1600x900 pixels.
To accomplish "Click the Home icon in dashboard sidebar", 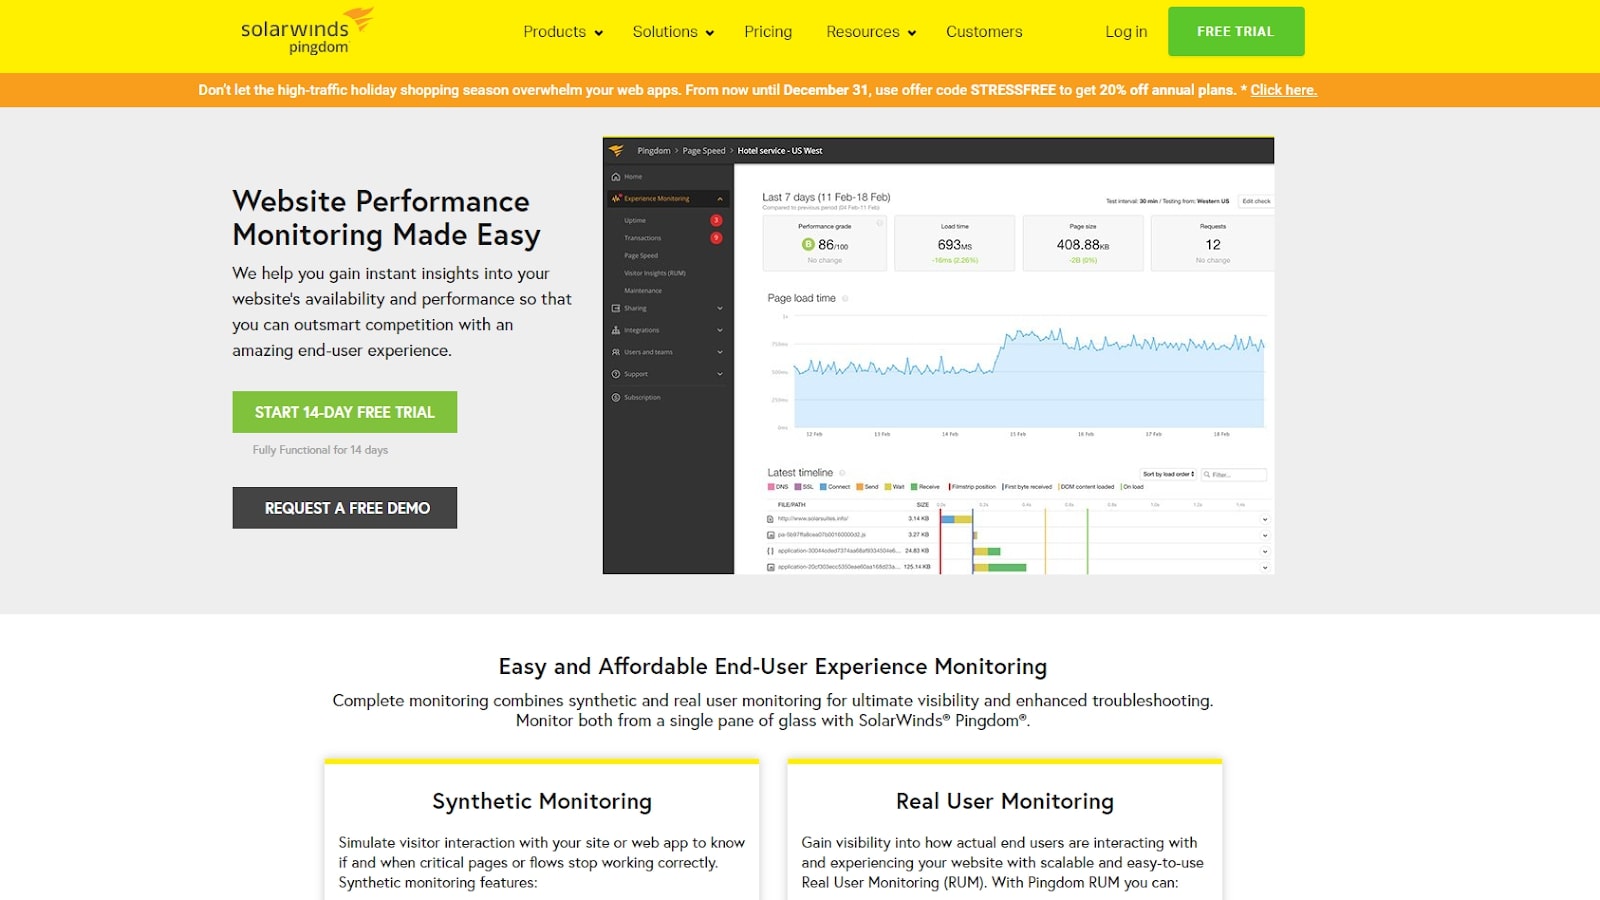I will click(616, 177).
